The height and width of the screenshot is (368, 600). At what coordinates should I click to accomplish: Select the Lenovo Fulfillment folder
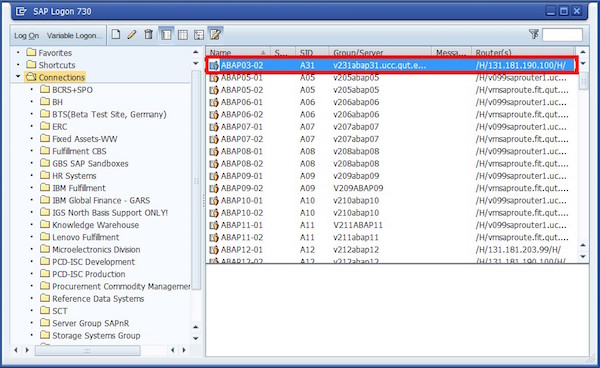click(x=80, y=237)
